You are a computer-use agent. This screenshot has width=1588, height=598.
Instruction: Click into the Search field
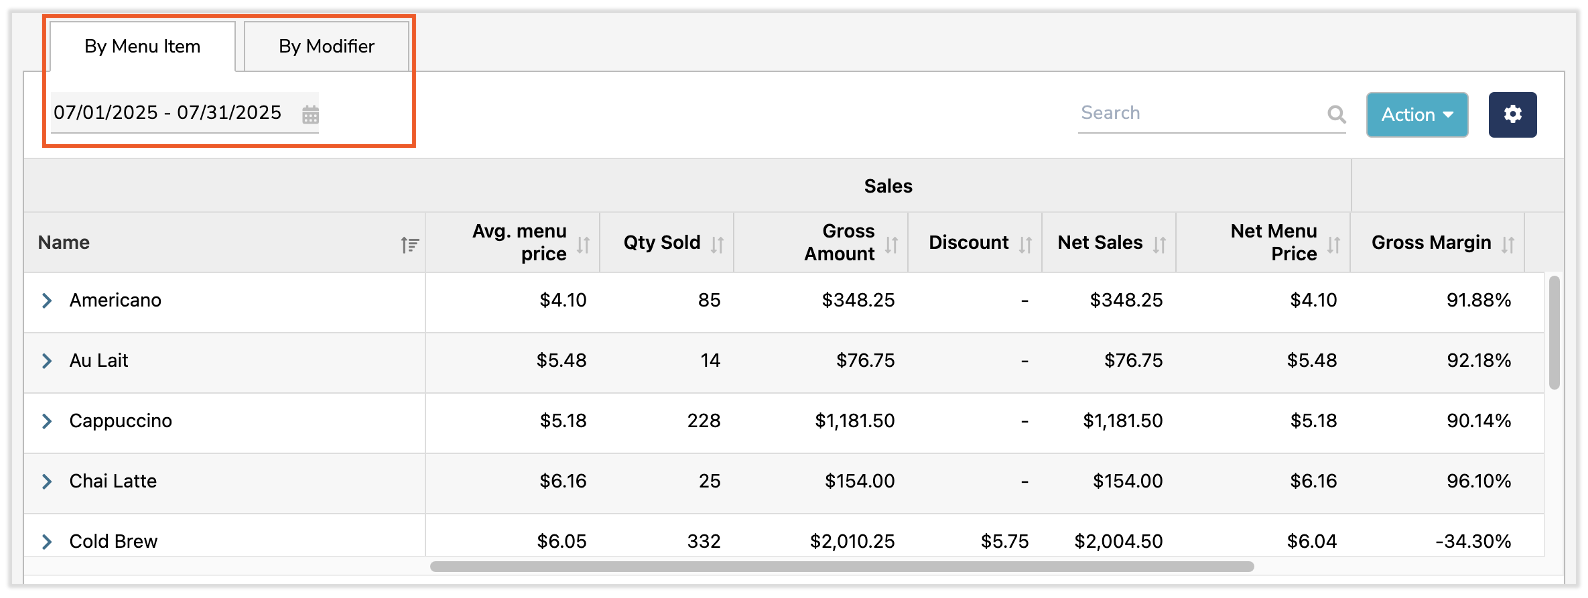[1200, 113]
